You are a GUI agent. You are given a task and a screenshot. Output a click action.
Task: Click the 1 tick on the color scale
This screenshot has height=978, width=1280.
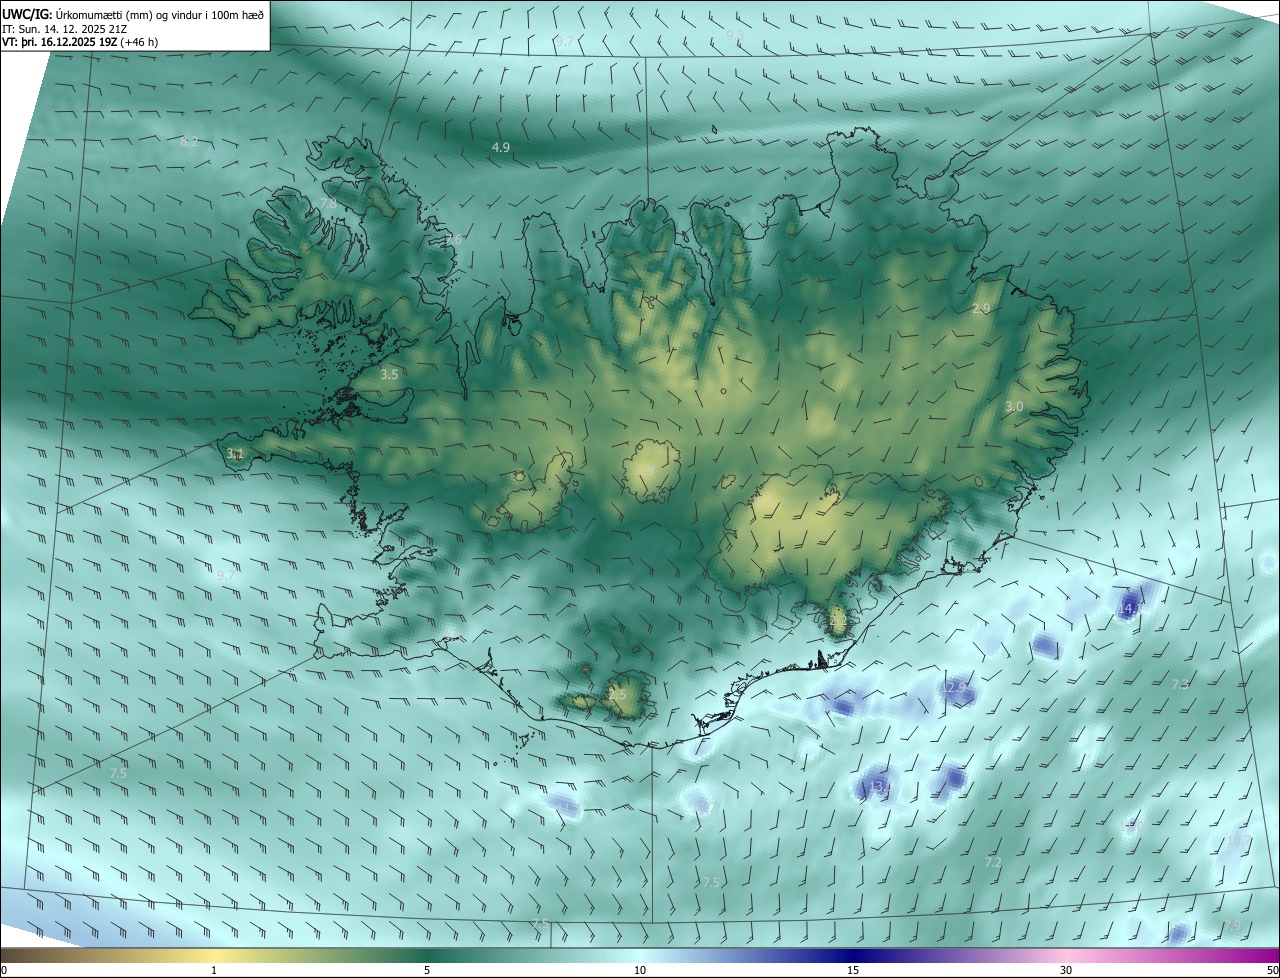coord(214,970)
